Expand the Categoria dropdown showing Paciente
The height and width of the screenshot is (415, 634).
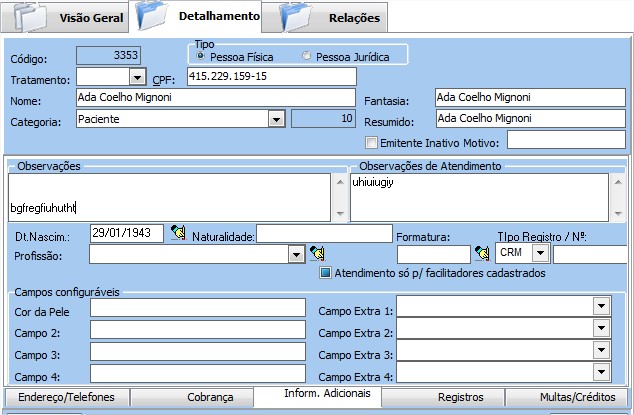(x=275, y=119)
